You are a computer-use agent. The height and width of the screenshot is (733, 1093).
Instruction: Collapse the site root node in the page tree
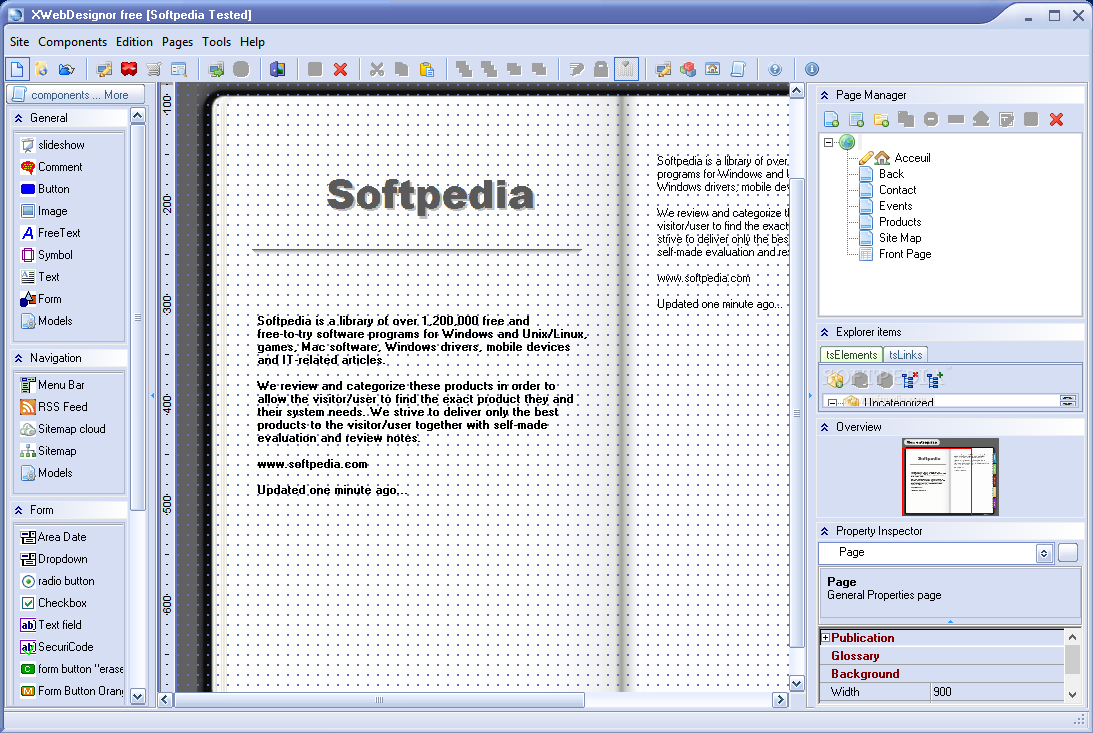828,142
